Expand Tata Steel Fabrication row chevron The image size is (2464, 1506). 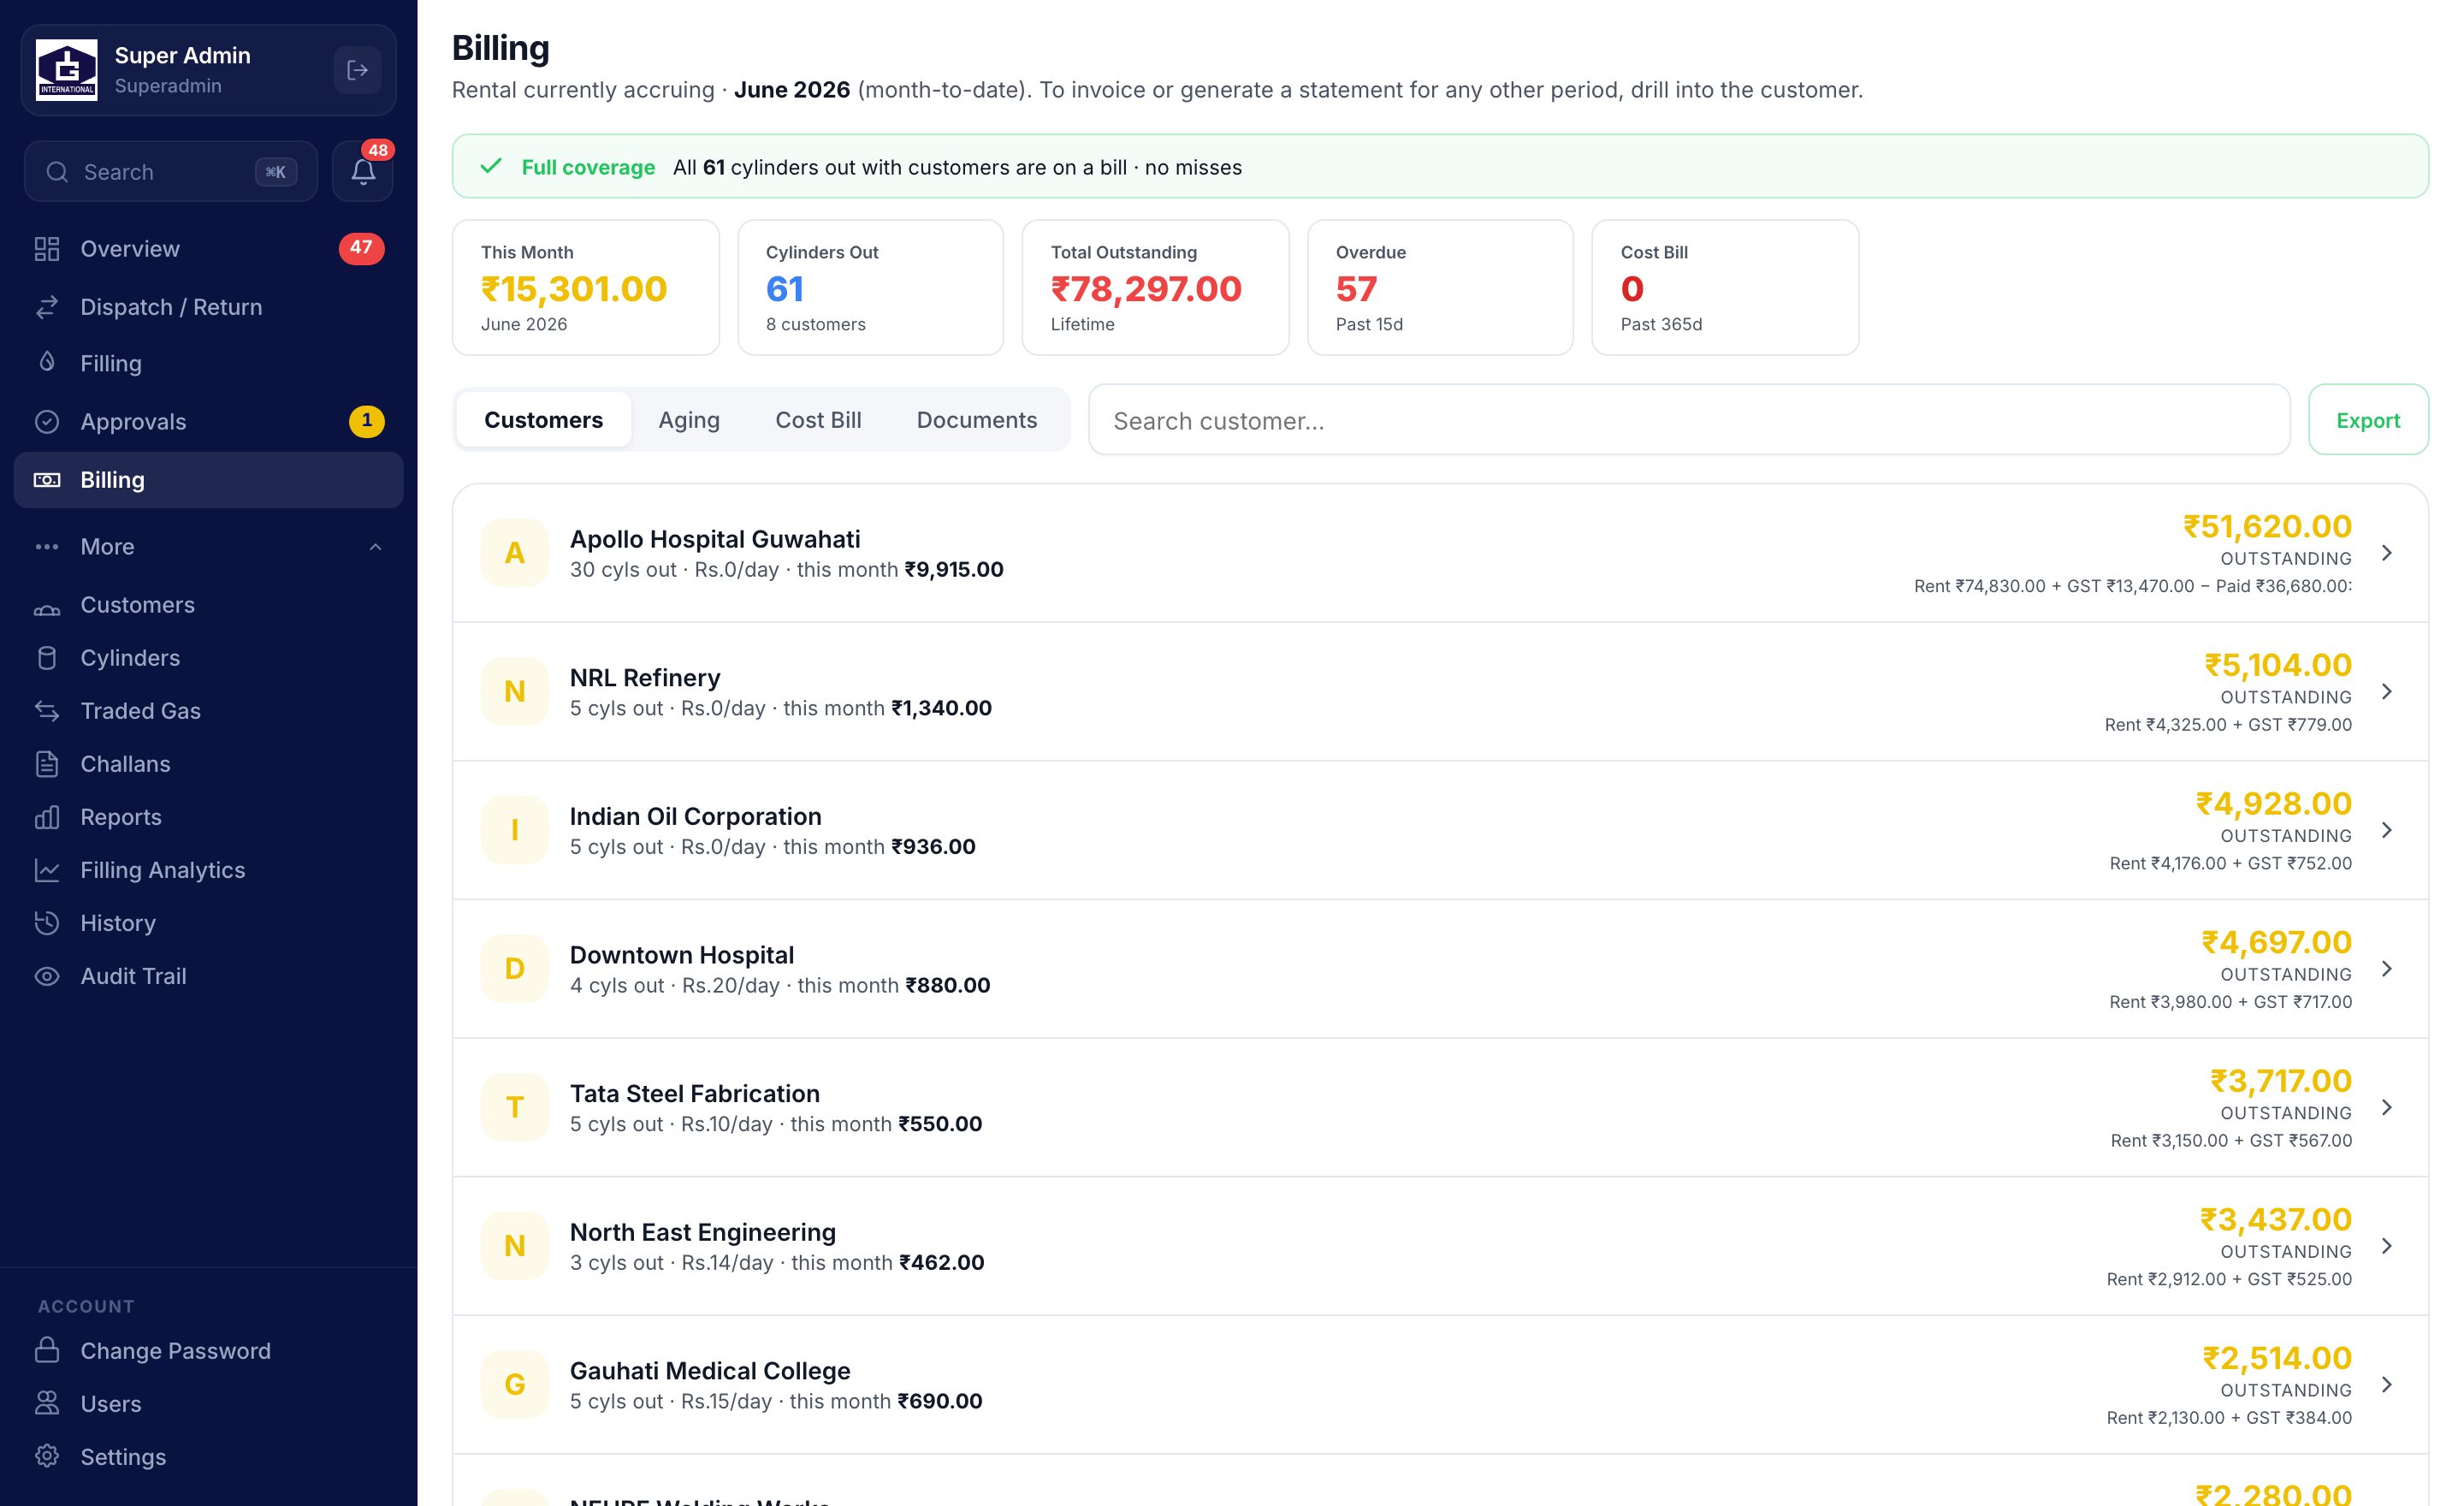2387,1107
